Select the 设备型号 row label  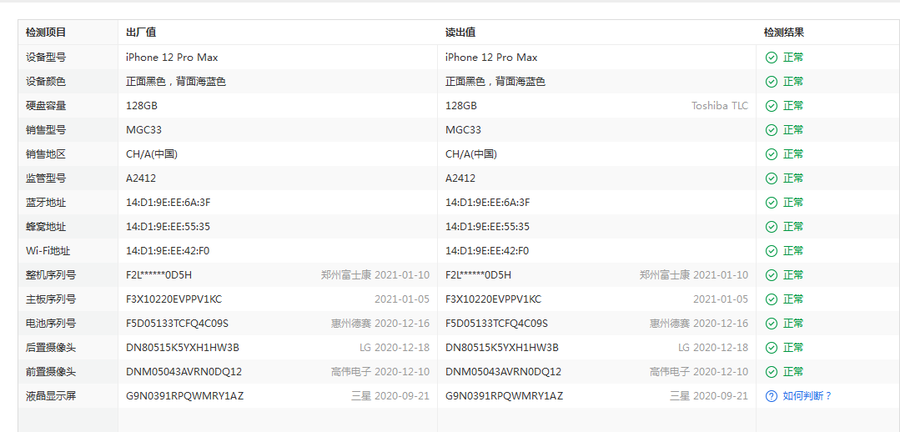coord(46,57)
